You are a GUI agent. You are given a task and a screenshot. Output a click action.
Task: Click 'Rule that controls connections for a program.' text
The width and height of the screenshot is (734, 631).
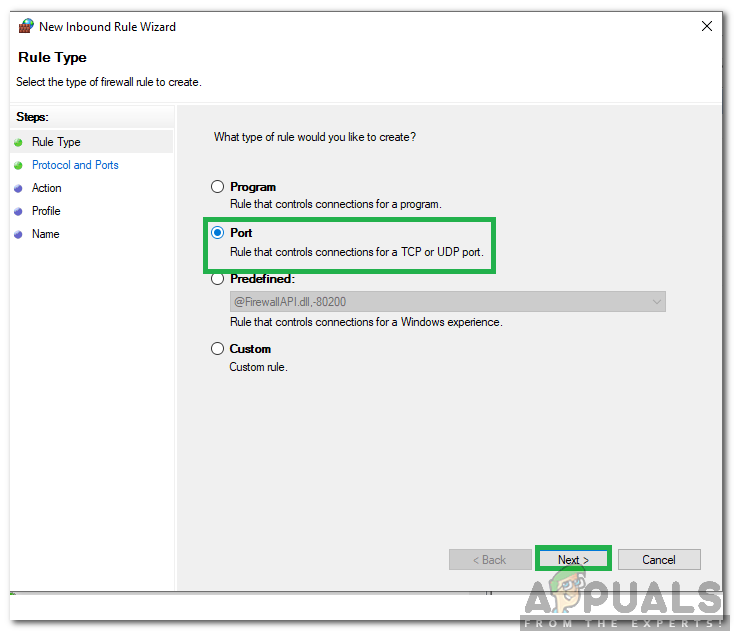tap(336, 204)
